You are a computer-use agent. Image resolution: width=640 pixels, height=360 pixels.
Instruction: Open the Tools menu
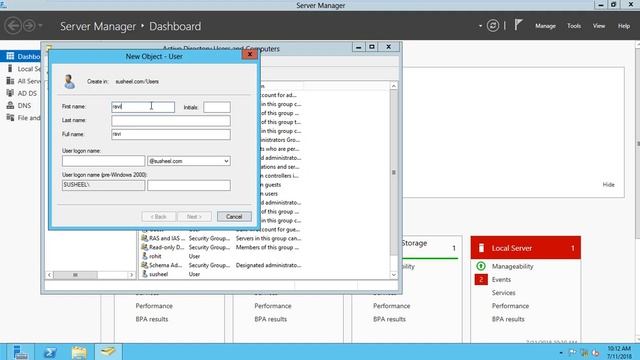(574, 26)
